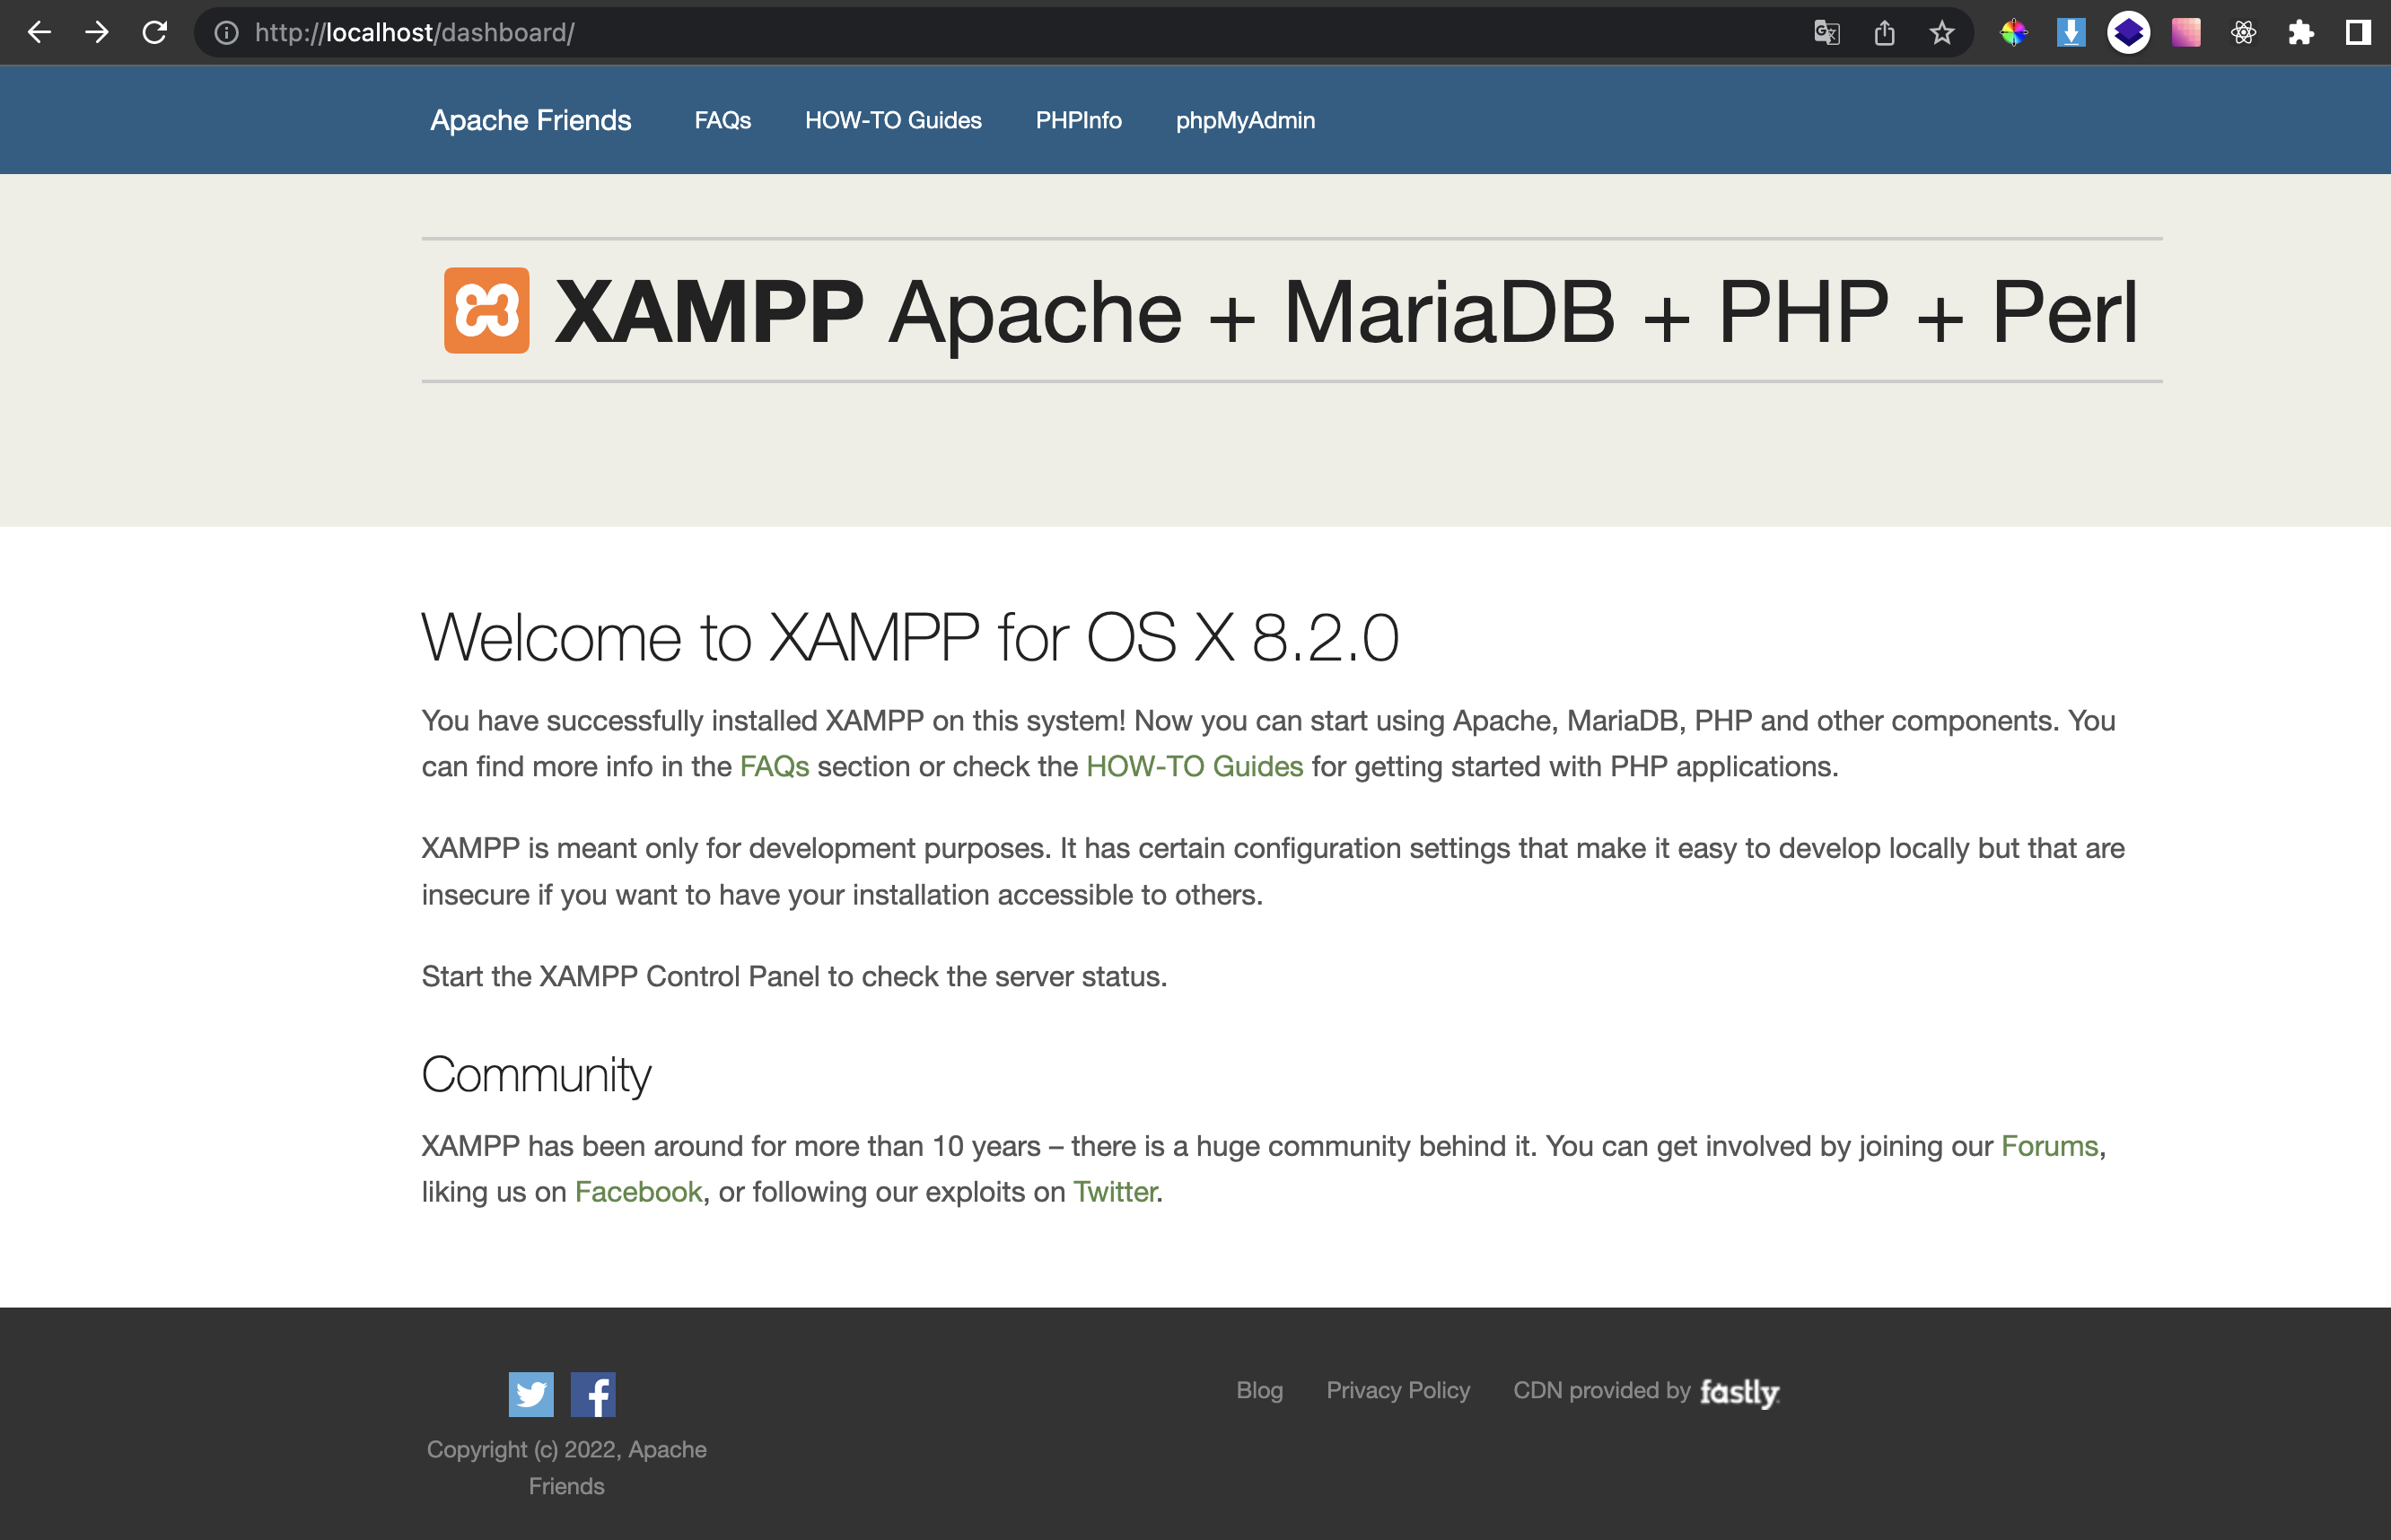Reload the localhost dashboard page
Screen dimensions: 2391x1540
pyautogui.click(x=154, y=33)
